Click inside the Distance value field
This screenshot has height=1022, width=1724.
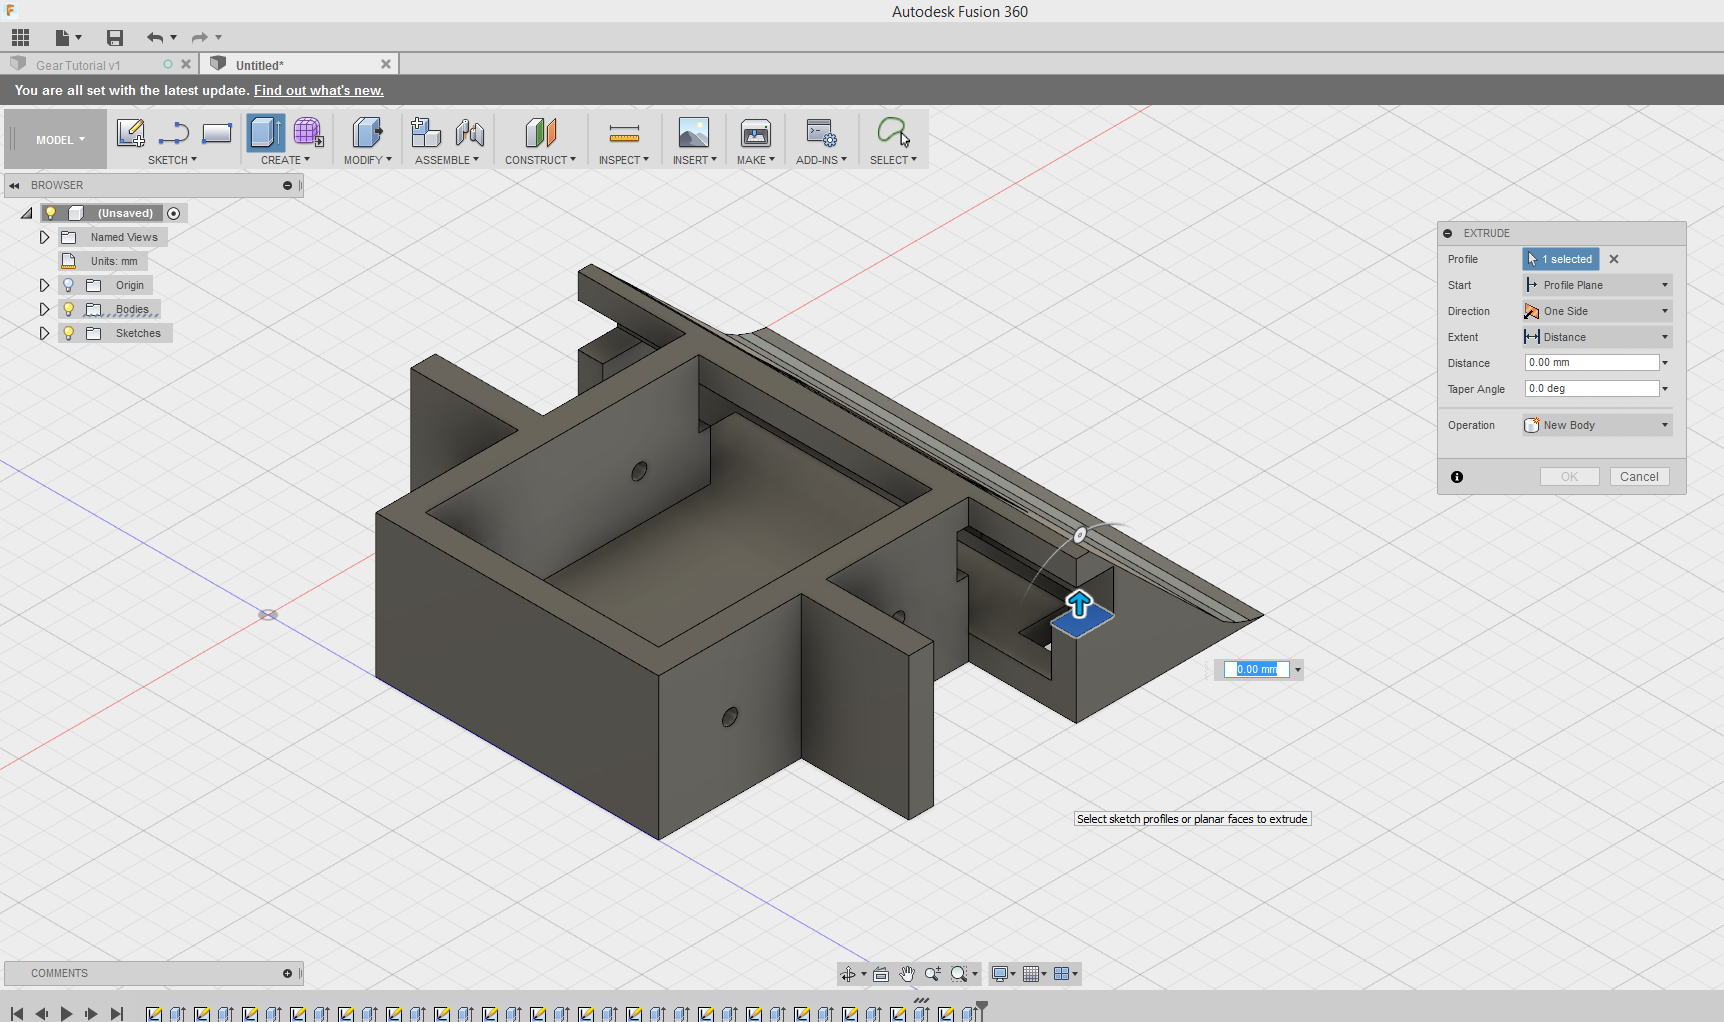point(1588,362)
